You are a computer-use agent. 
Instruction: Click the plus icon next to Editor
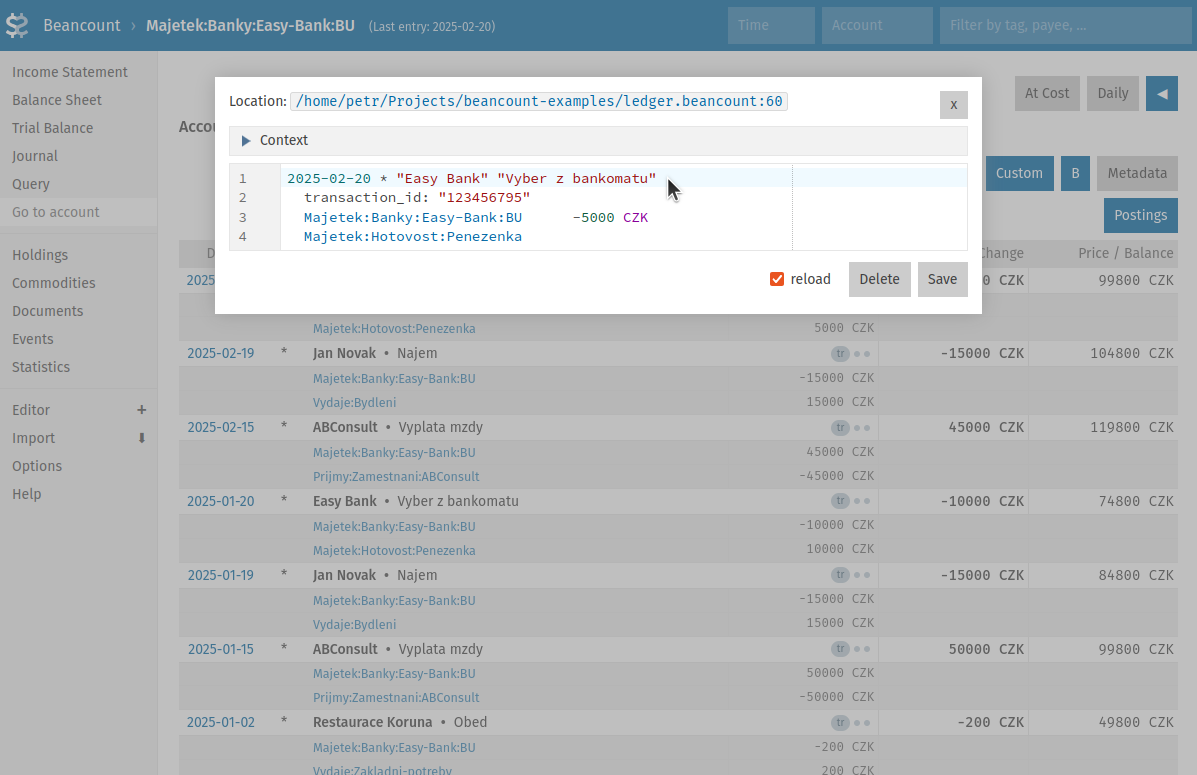click(141, 410)
